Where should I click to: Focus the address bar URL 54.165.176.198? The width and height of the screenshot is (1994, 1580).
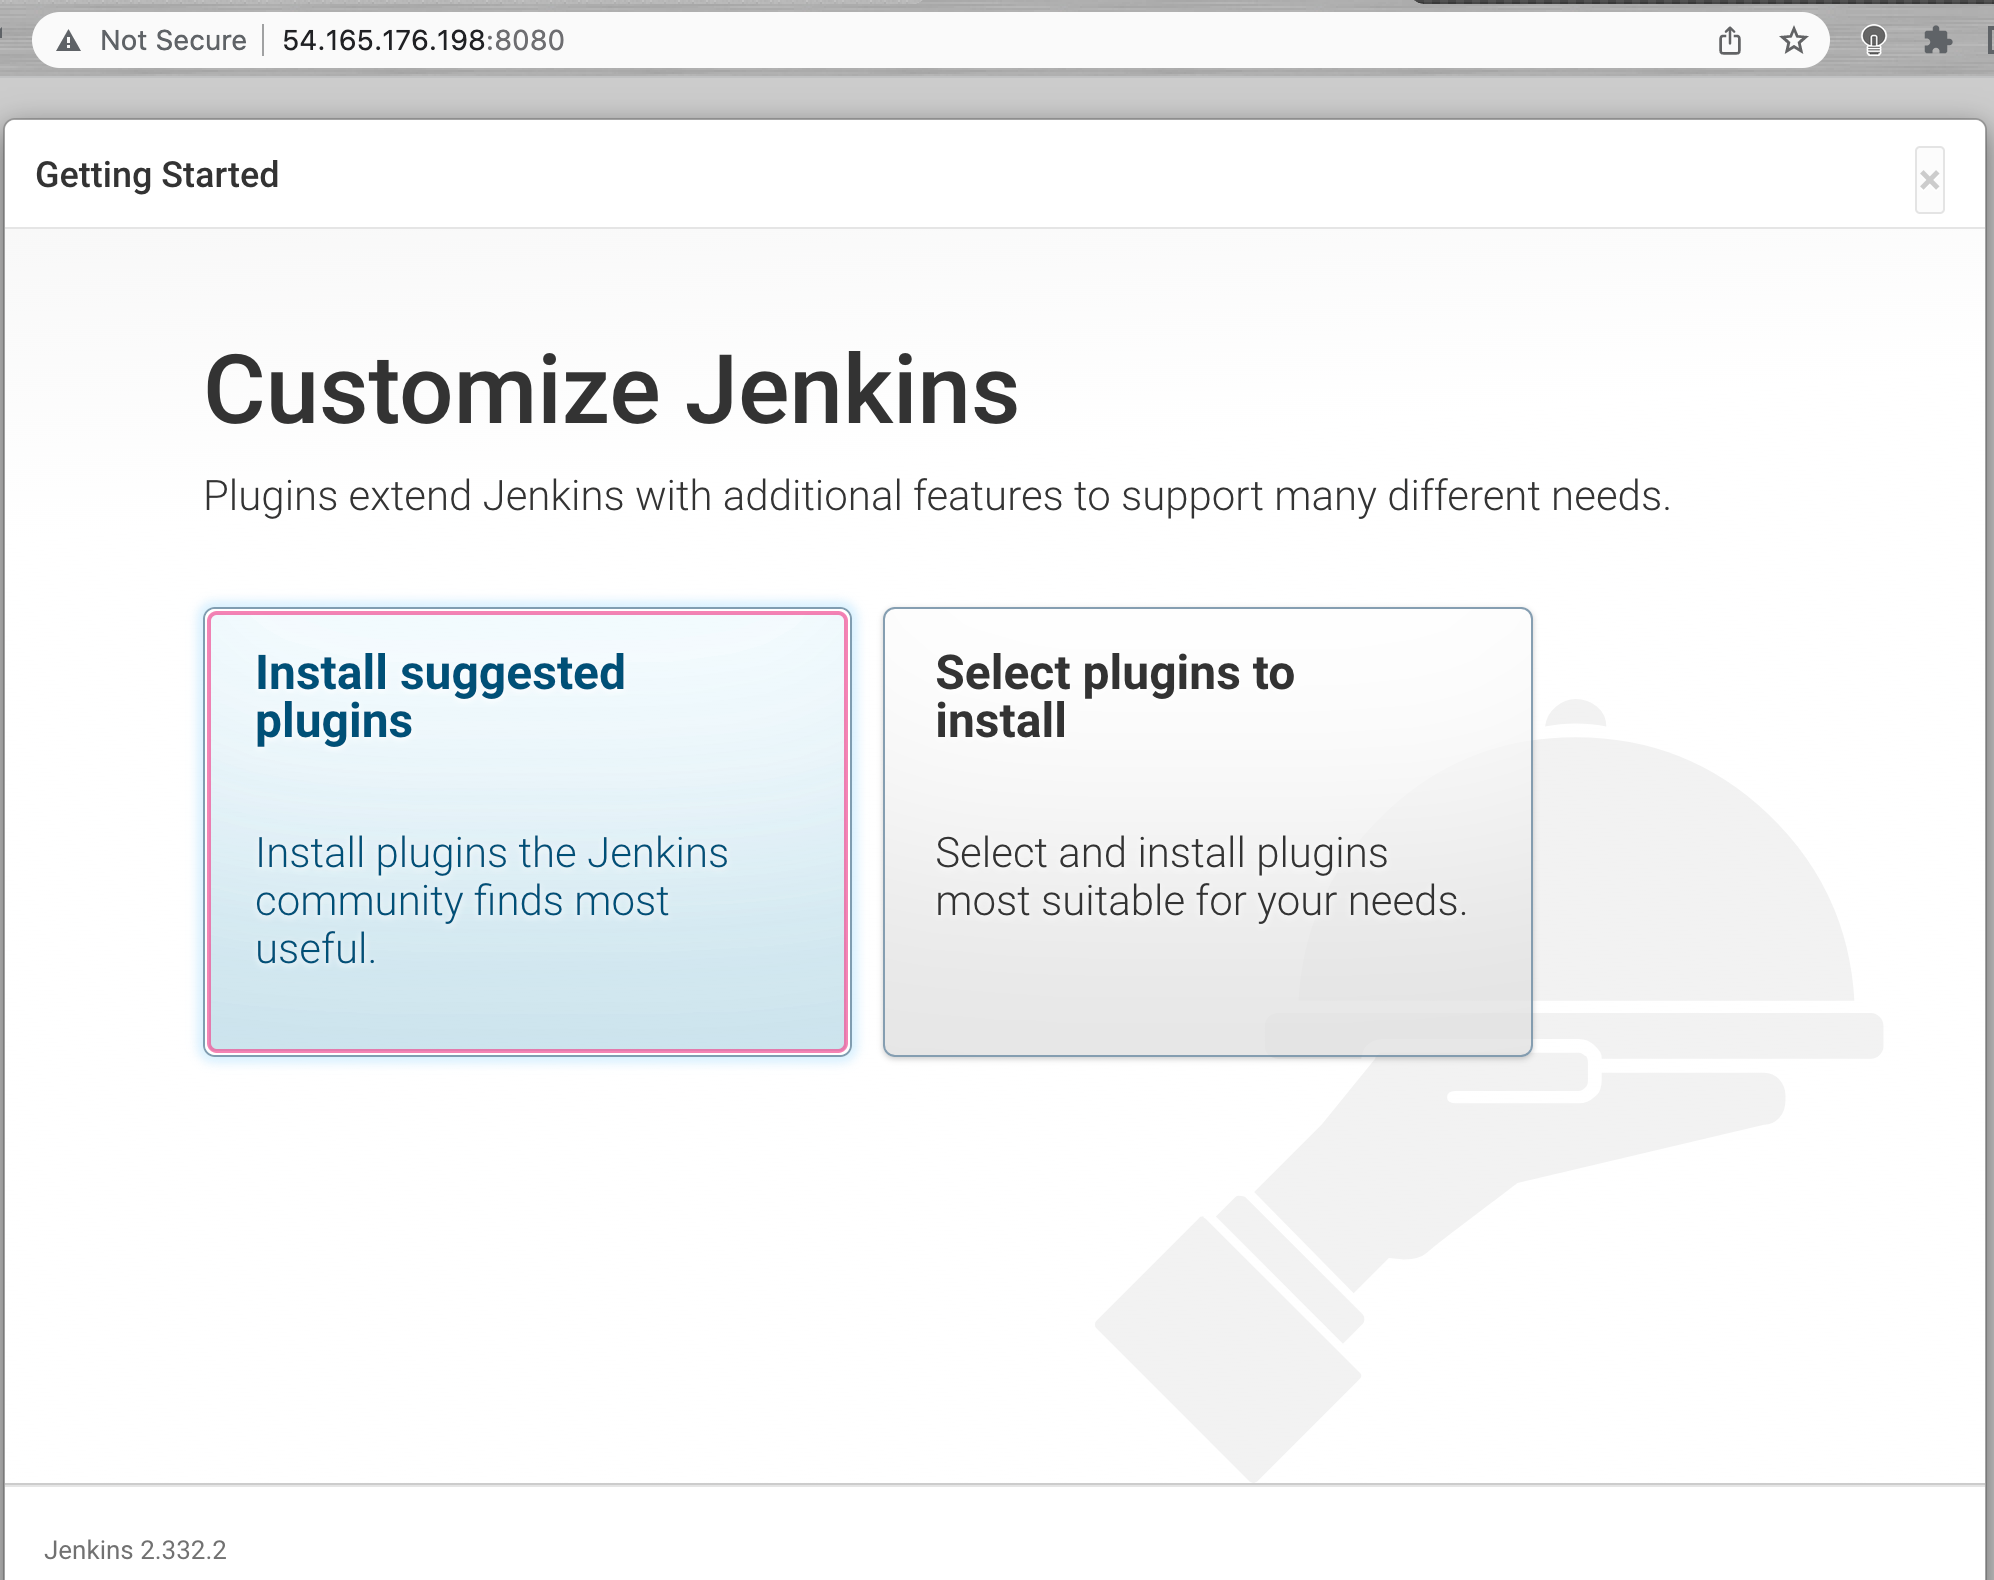tap(385, 41)
